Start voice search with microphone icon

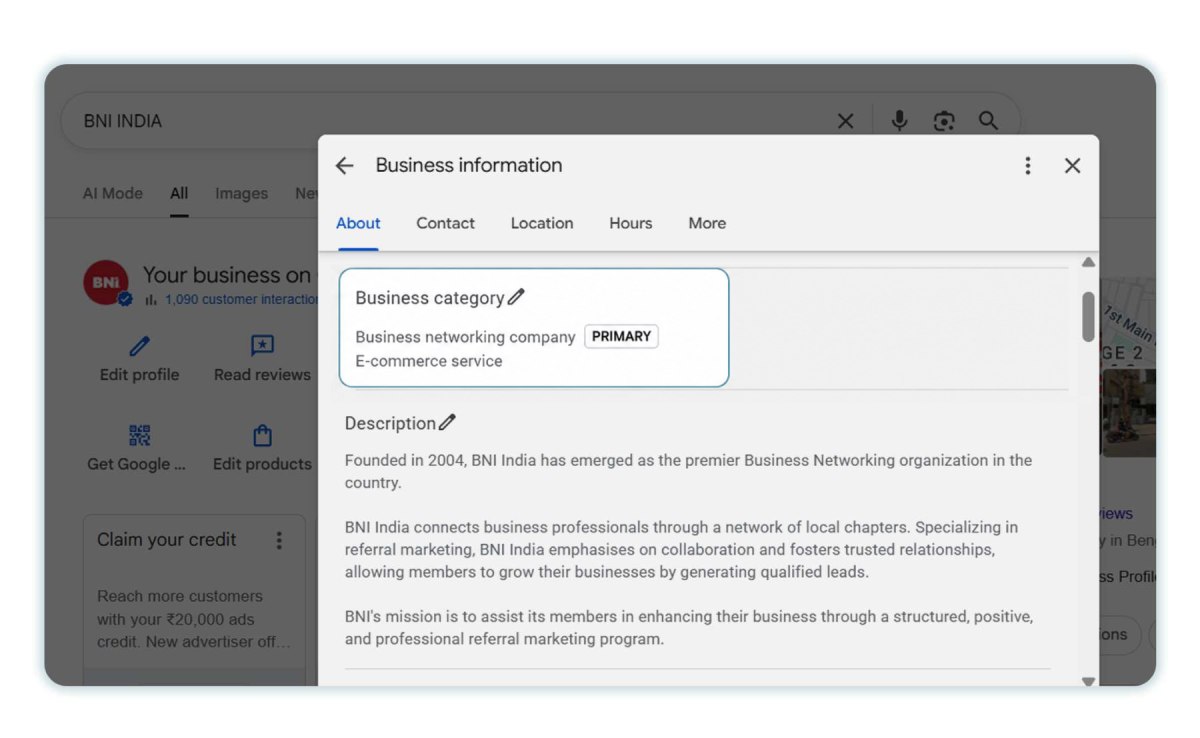coord(900,121)
